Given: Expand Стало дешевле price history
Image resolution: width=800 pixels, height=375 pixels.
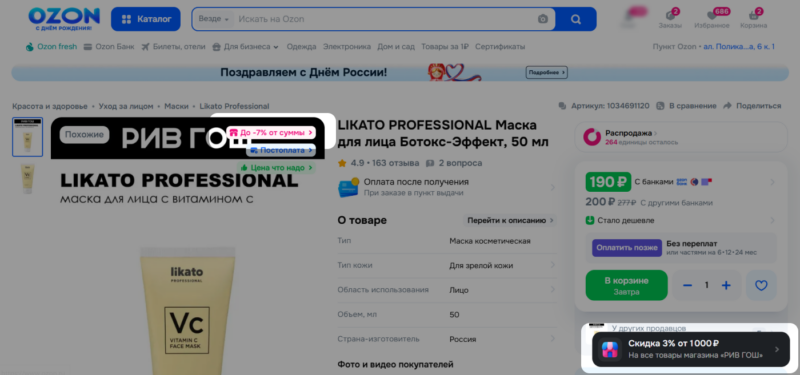Looking at the screenshot, I should [x=681, y=220].
